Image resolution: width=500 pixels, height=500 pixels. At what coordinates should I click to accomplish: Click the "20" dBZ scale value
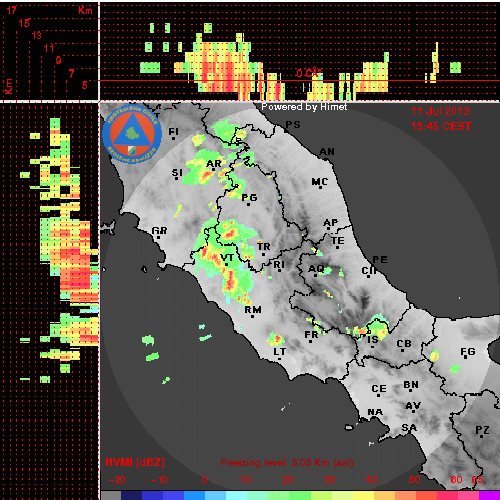click(287, 480)
